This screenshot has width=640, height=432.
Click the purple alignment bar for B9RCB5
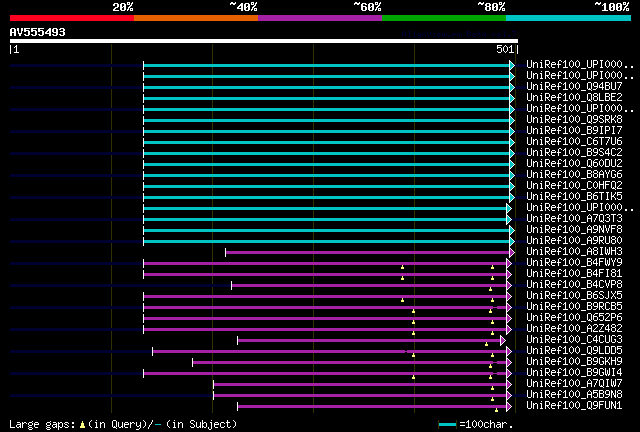pos(326,308)
